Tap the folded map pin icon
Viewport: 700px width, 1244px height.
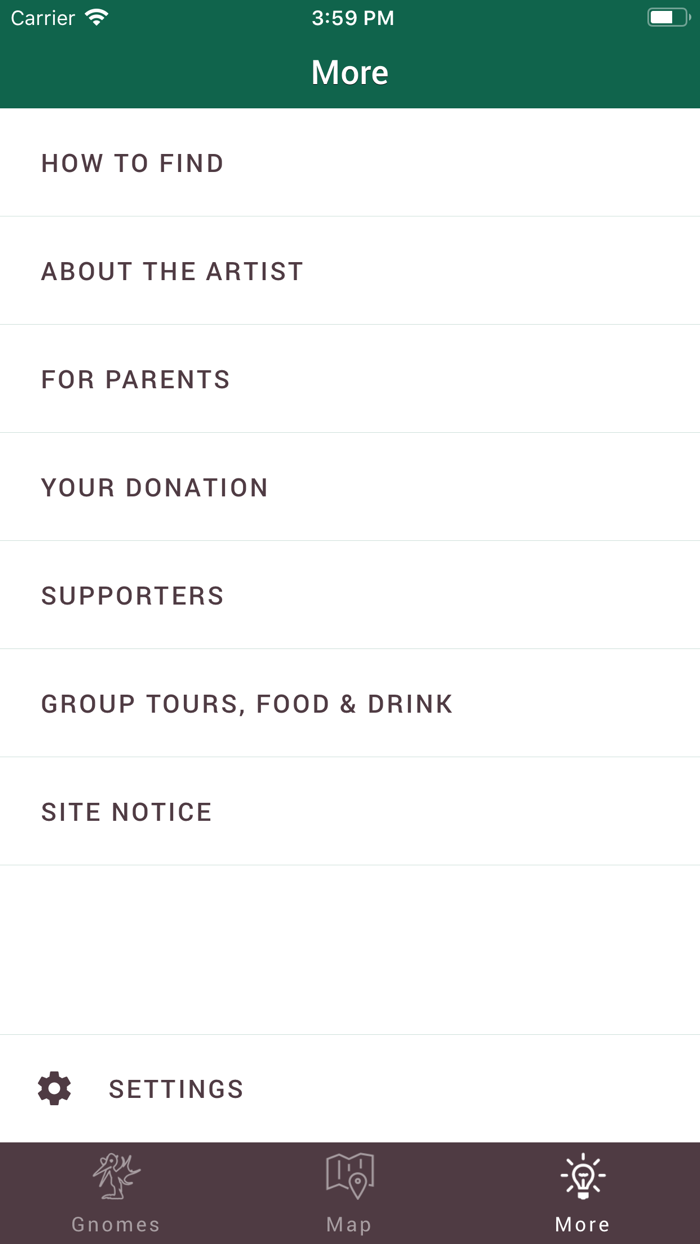point(349,1176)
